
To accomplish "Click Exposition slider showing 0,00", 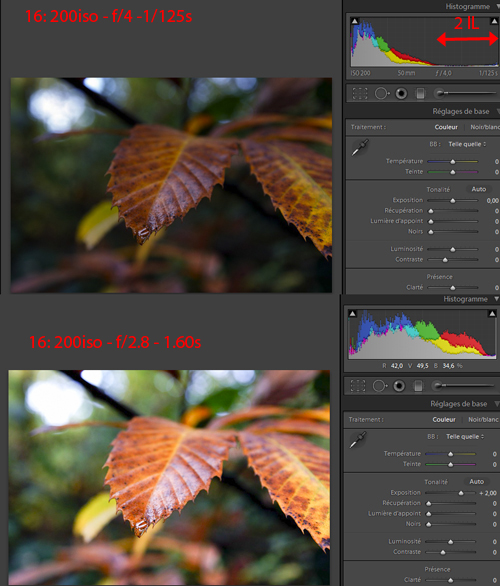I will pos(453,201).
